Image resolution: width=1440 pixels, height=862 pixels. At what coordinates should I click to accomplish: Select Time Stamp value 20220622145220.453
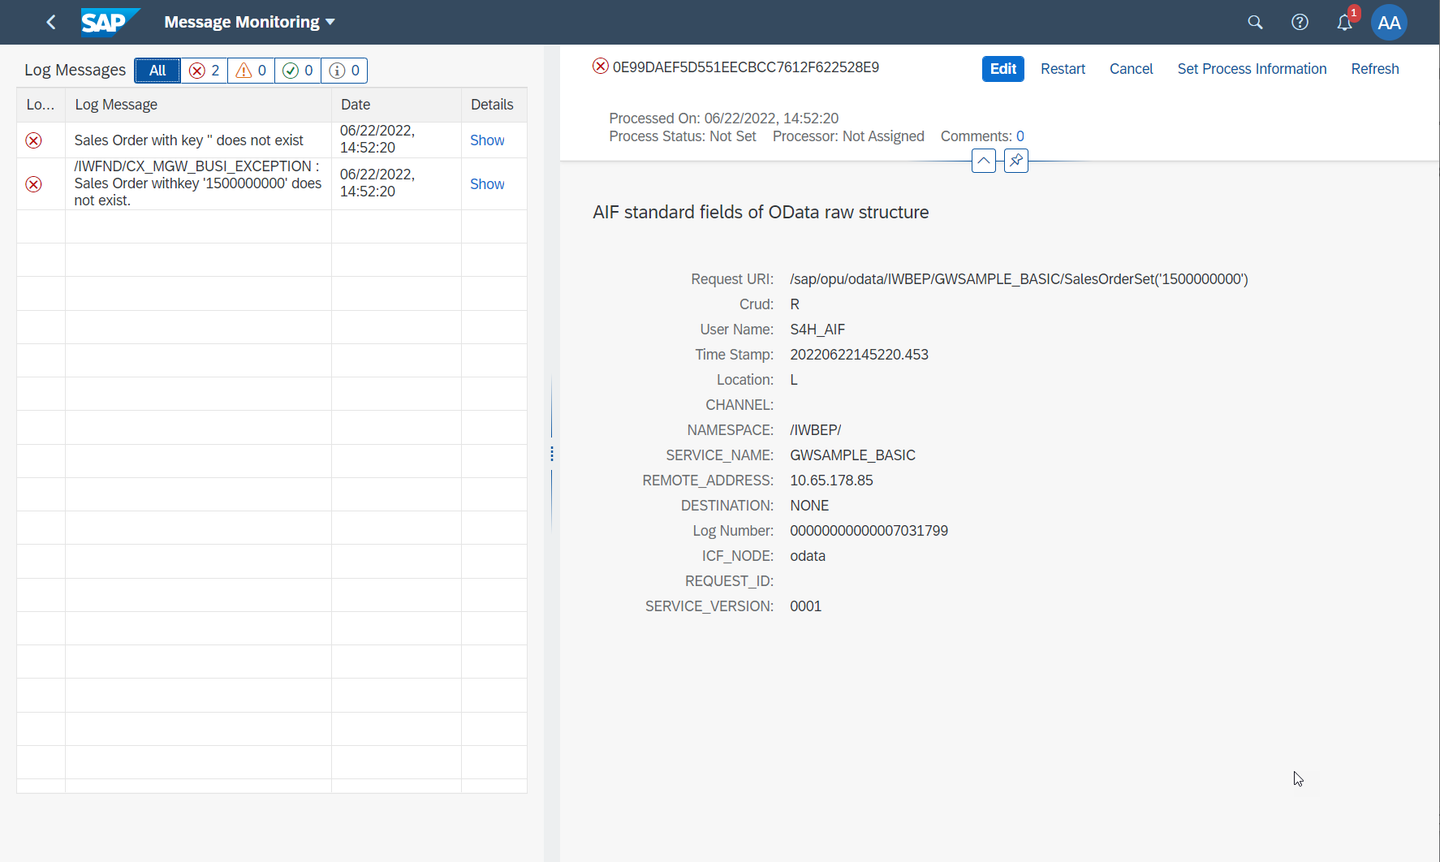click(x=859, y=354)
